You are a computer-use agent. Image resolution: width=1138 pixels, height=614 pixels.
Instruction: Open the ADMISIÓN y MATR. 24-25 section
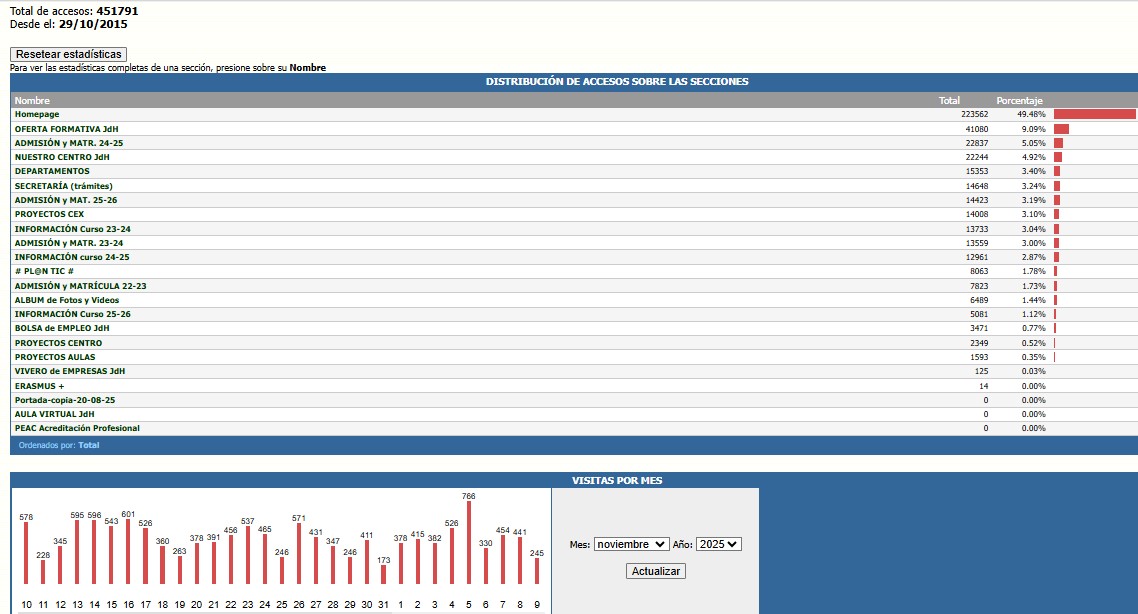click(x=64, y=142)
